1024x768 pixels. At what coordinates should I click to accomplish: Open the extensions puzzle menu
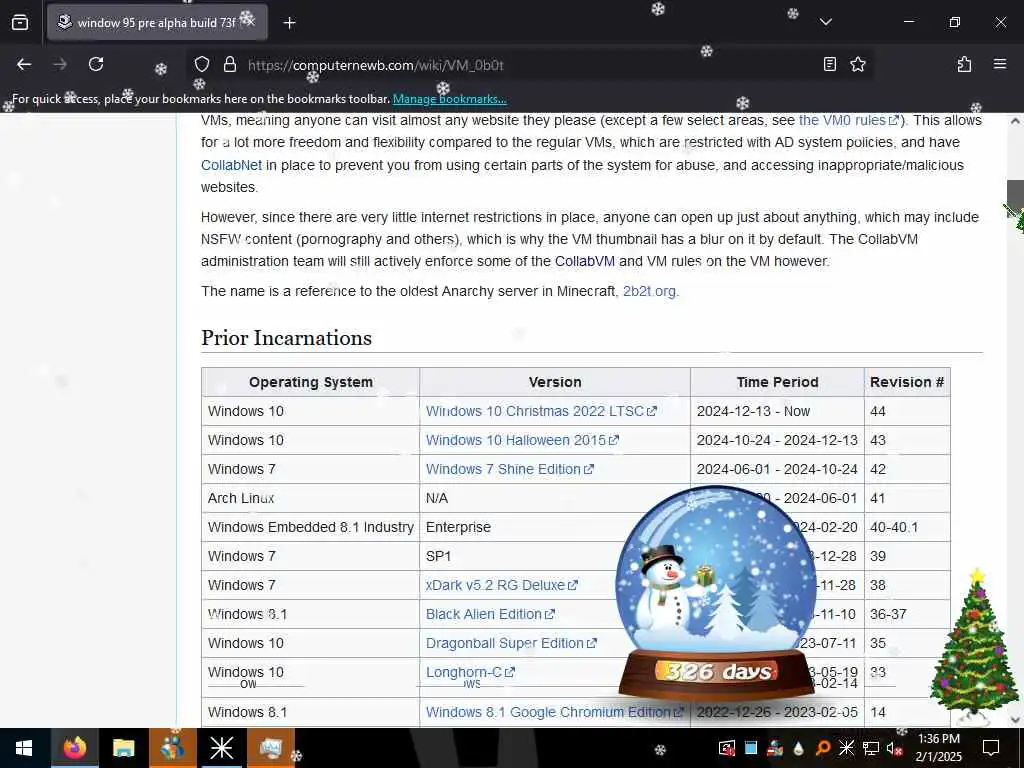(x=964, y=64)
